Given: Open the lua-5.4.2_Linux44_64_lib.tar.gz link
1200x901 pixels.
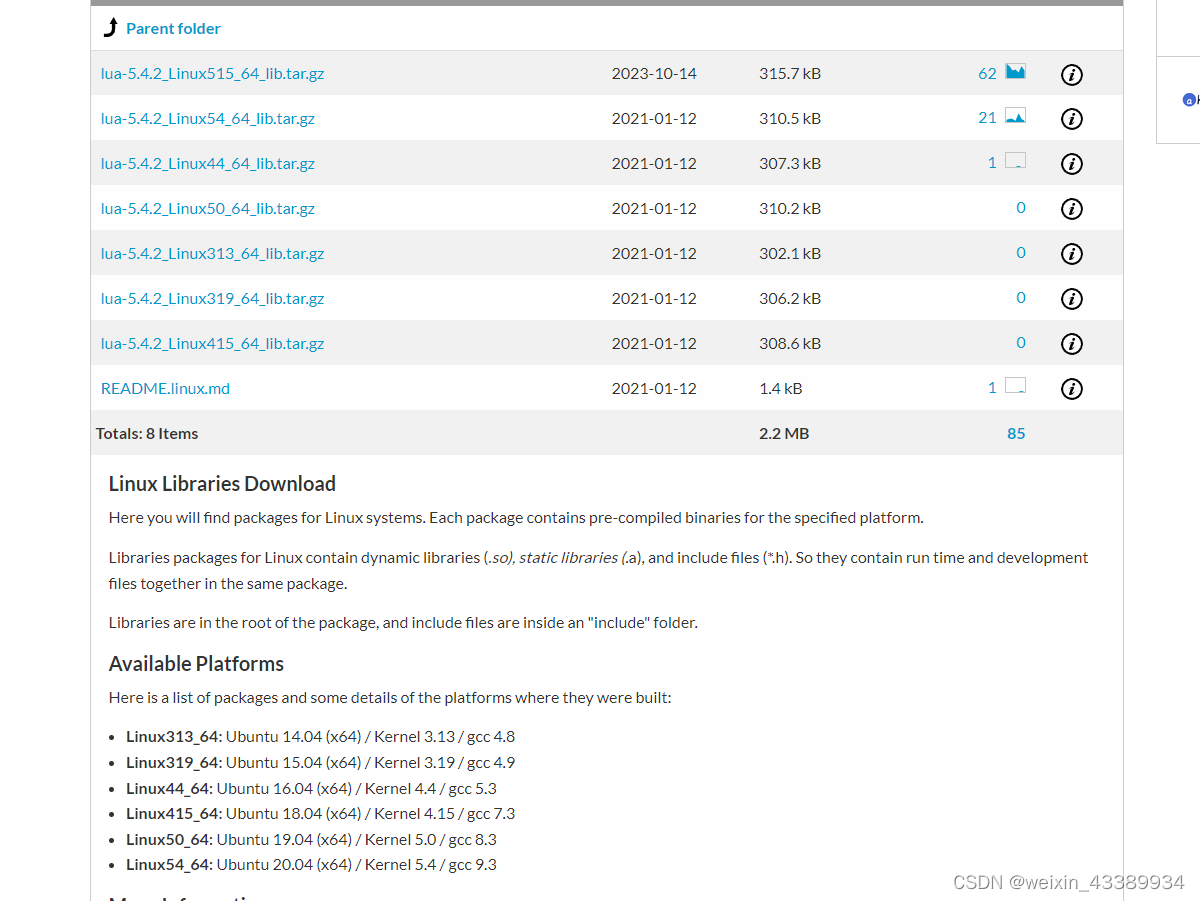Looking at the screenshot, I should [208, 164].
